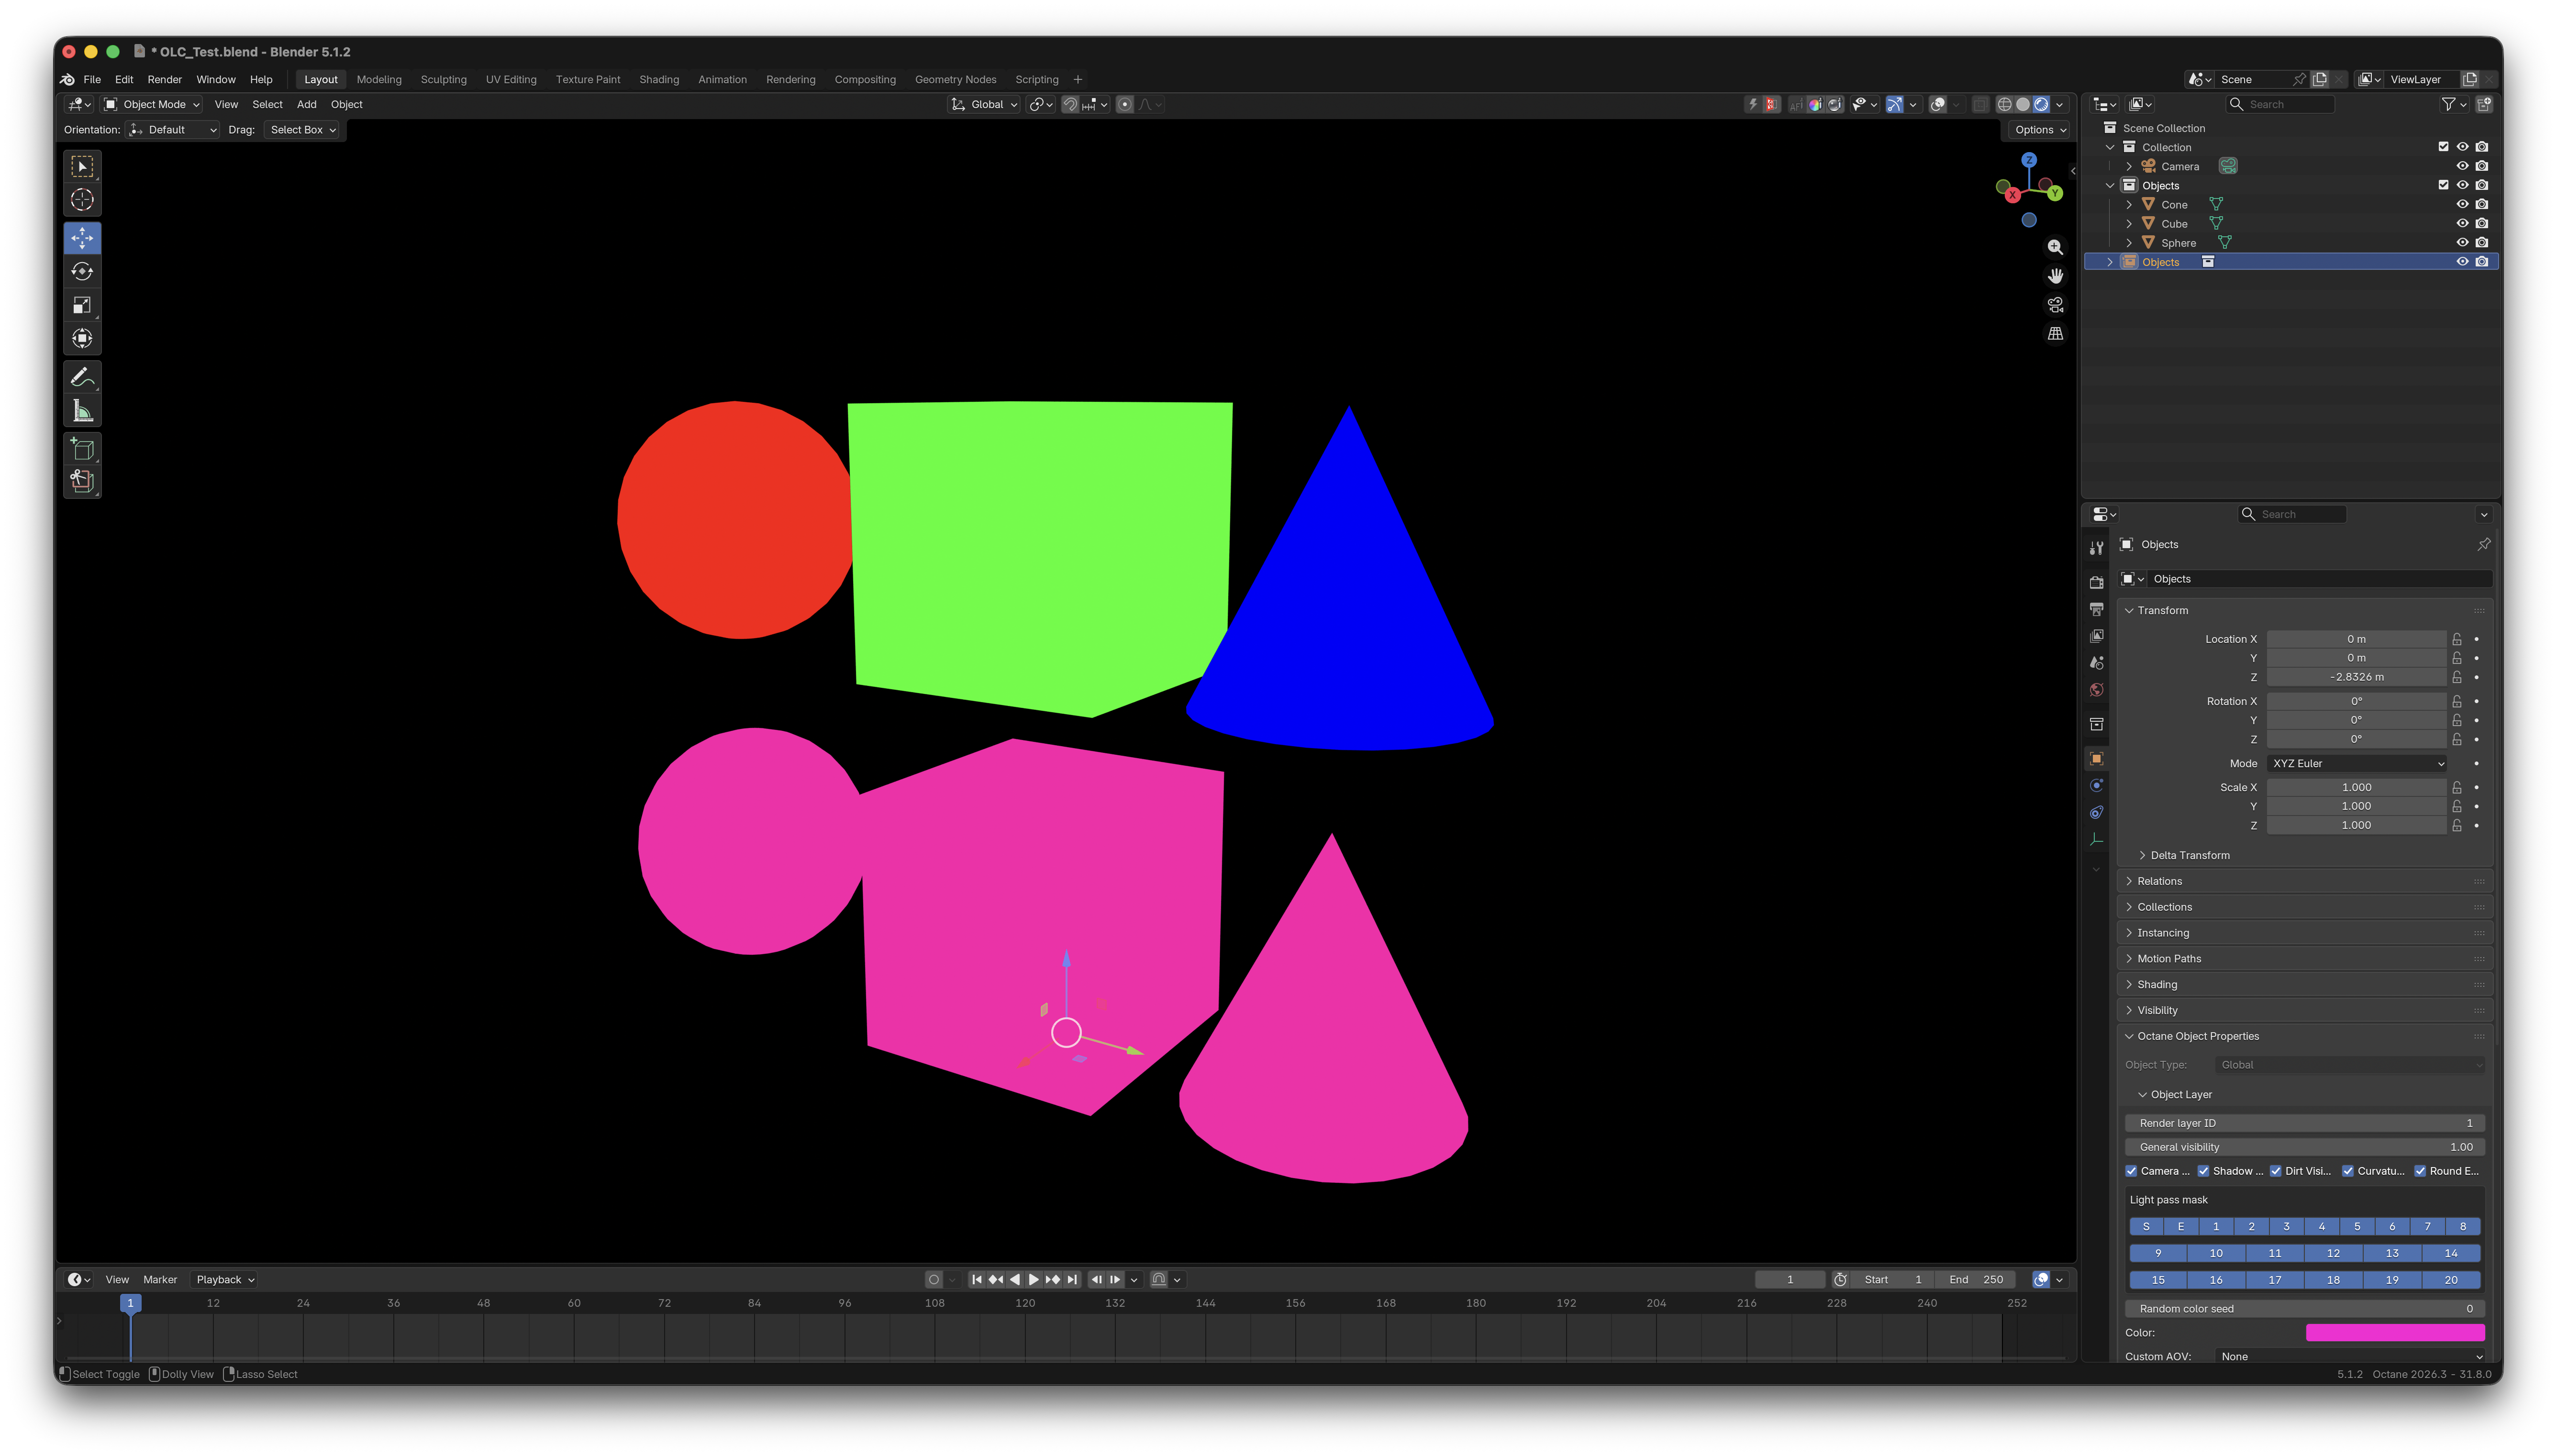Viewport: 2557px width, 1456px height.
Task: Click the pink Color swatch
Action: 2395,1333
